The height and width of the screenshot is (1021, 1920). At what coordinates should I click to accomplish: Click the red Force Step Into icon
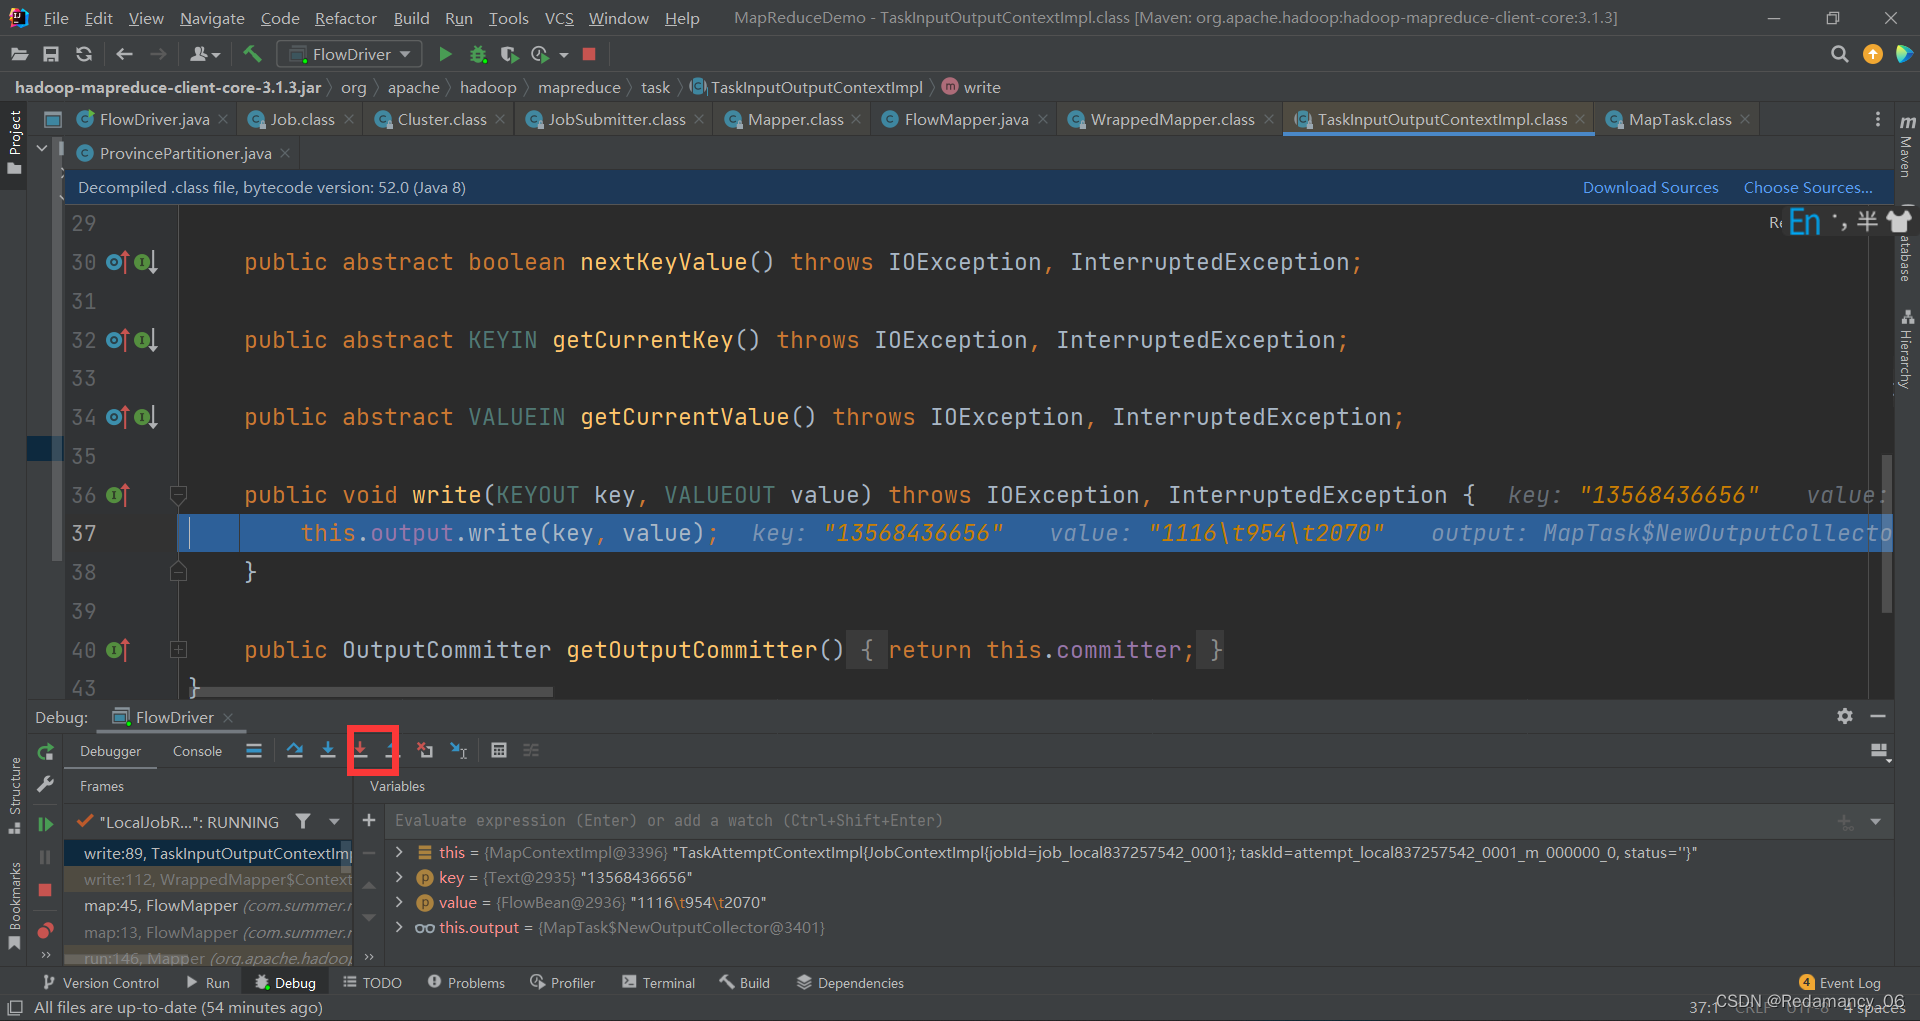[361, 750]
